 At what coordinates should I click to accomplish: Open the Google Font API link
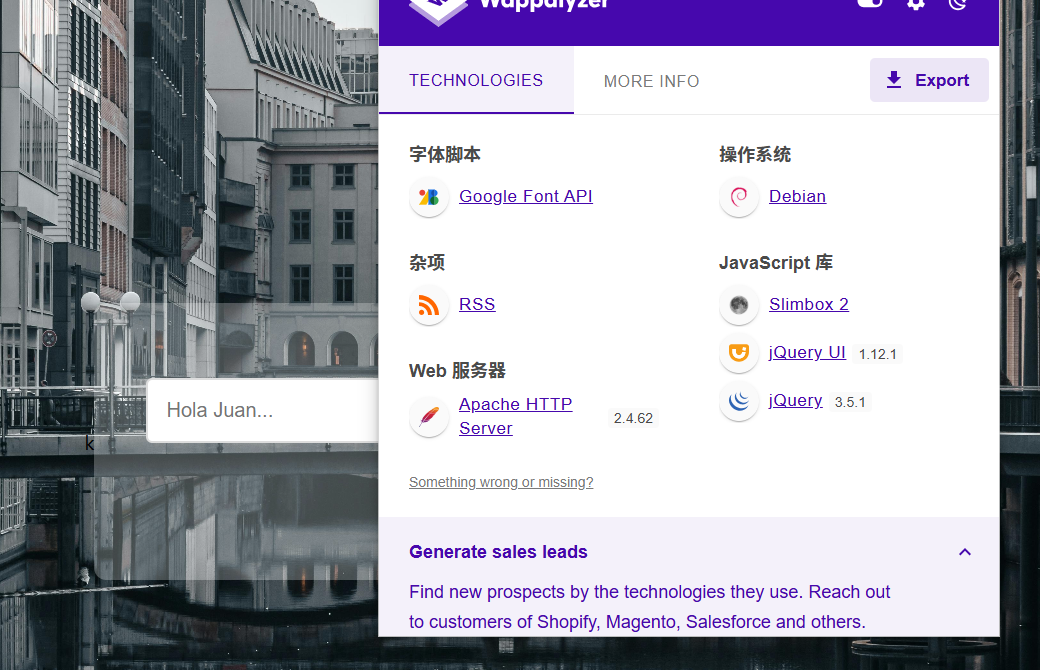(526, 196)
